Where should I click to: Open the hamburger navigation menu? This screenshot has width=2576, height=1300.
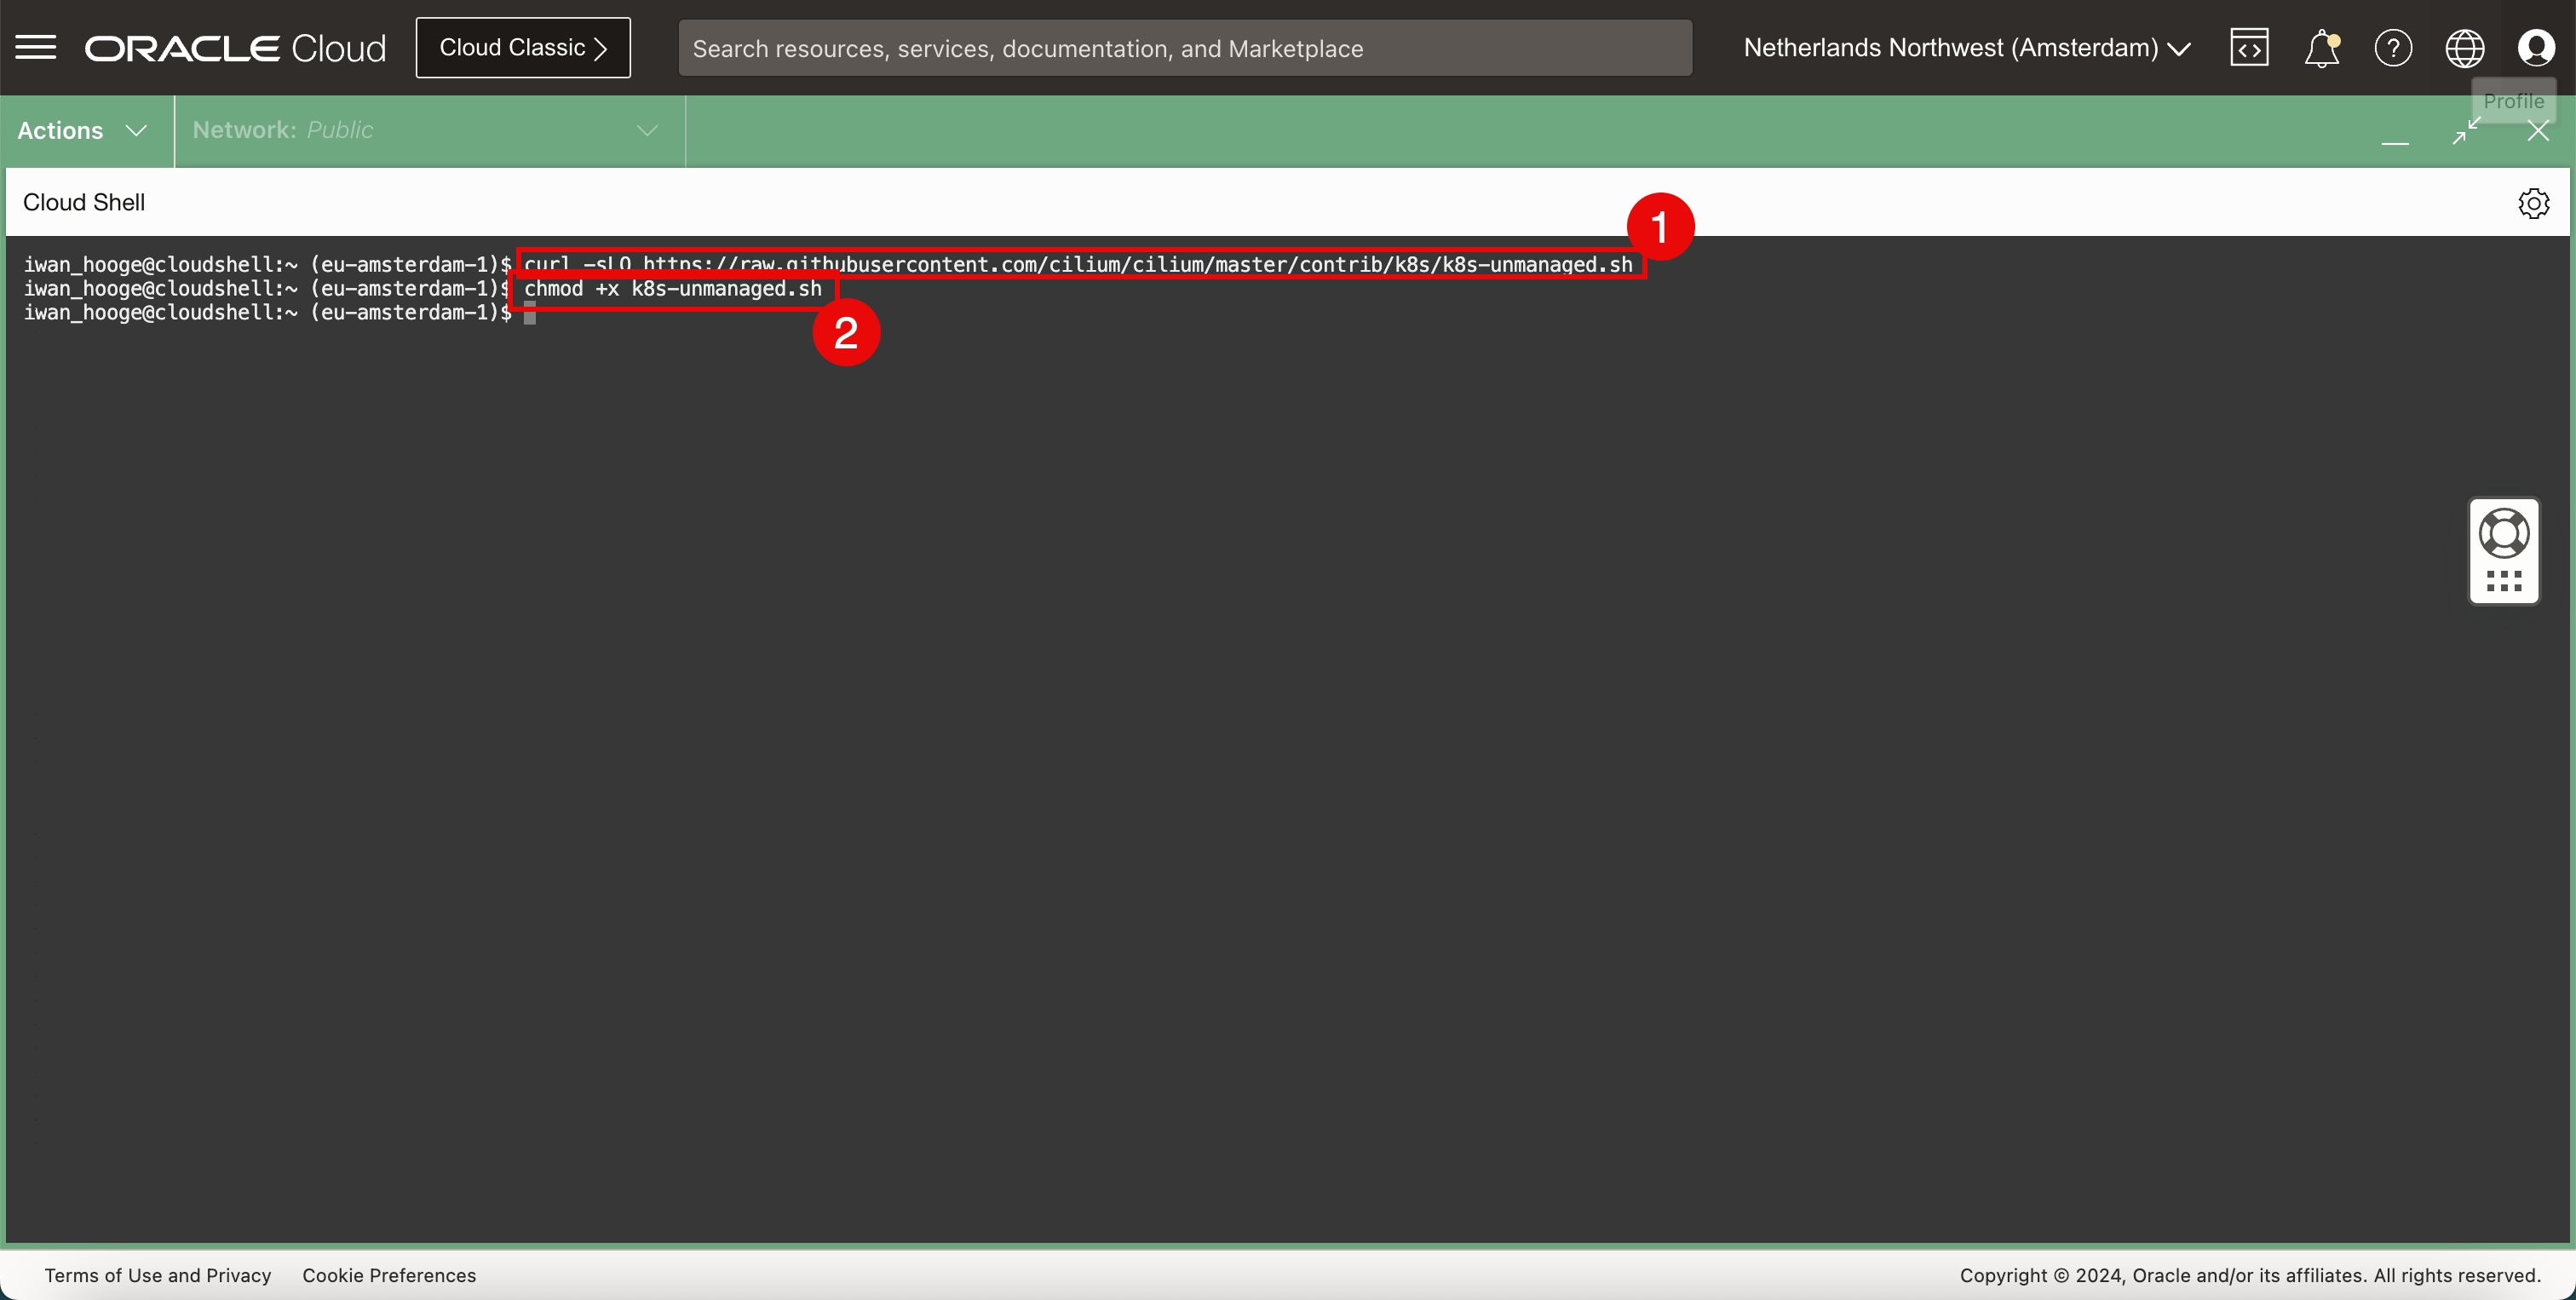pos(36,47)
